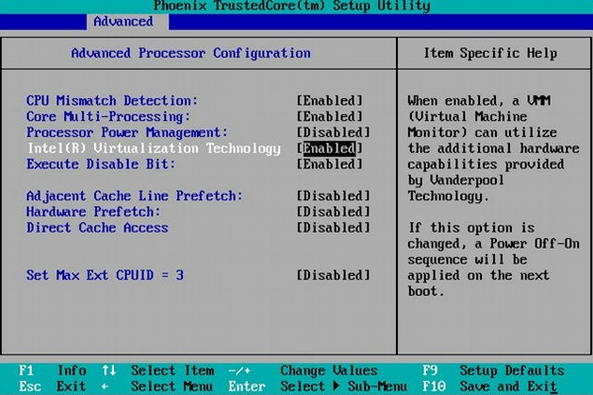The image size is (593, 395).
Task: Click the Advanced Processor Configuration heading
Action: click(191, 53)
